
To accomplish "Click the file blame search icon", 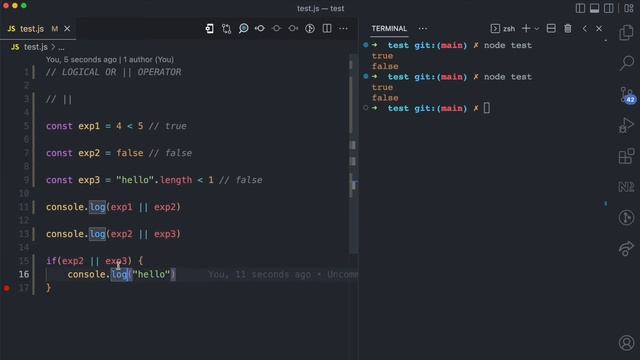I will click(243, 29).
